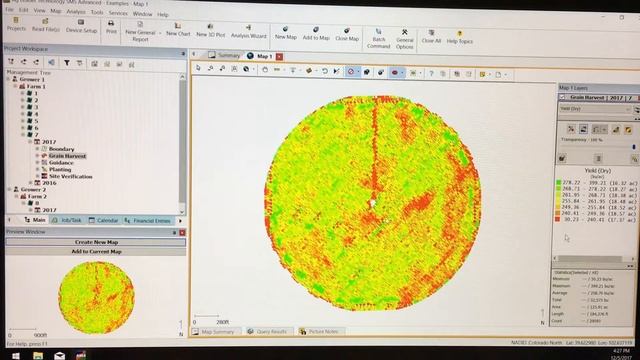Start the Analysis Wizard
The image size is (640, 360).
point(248,31)
